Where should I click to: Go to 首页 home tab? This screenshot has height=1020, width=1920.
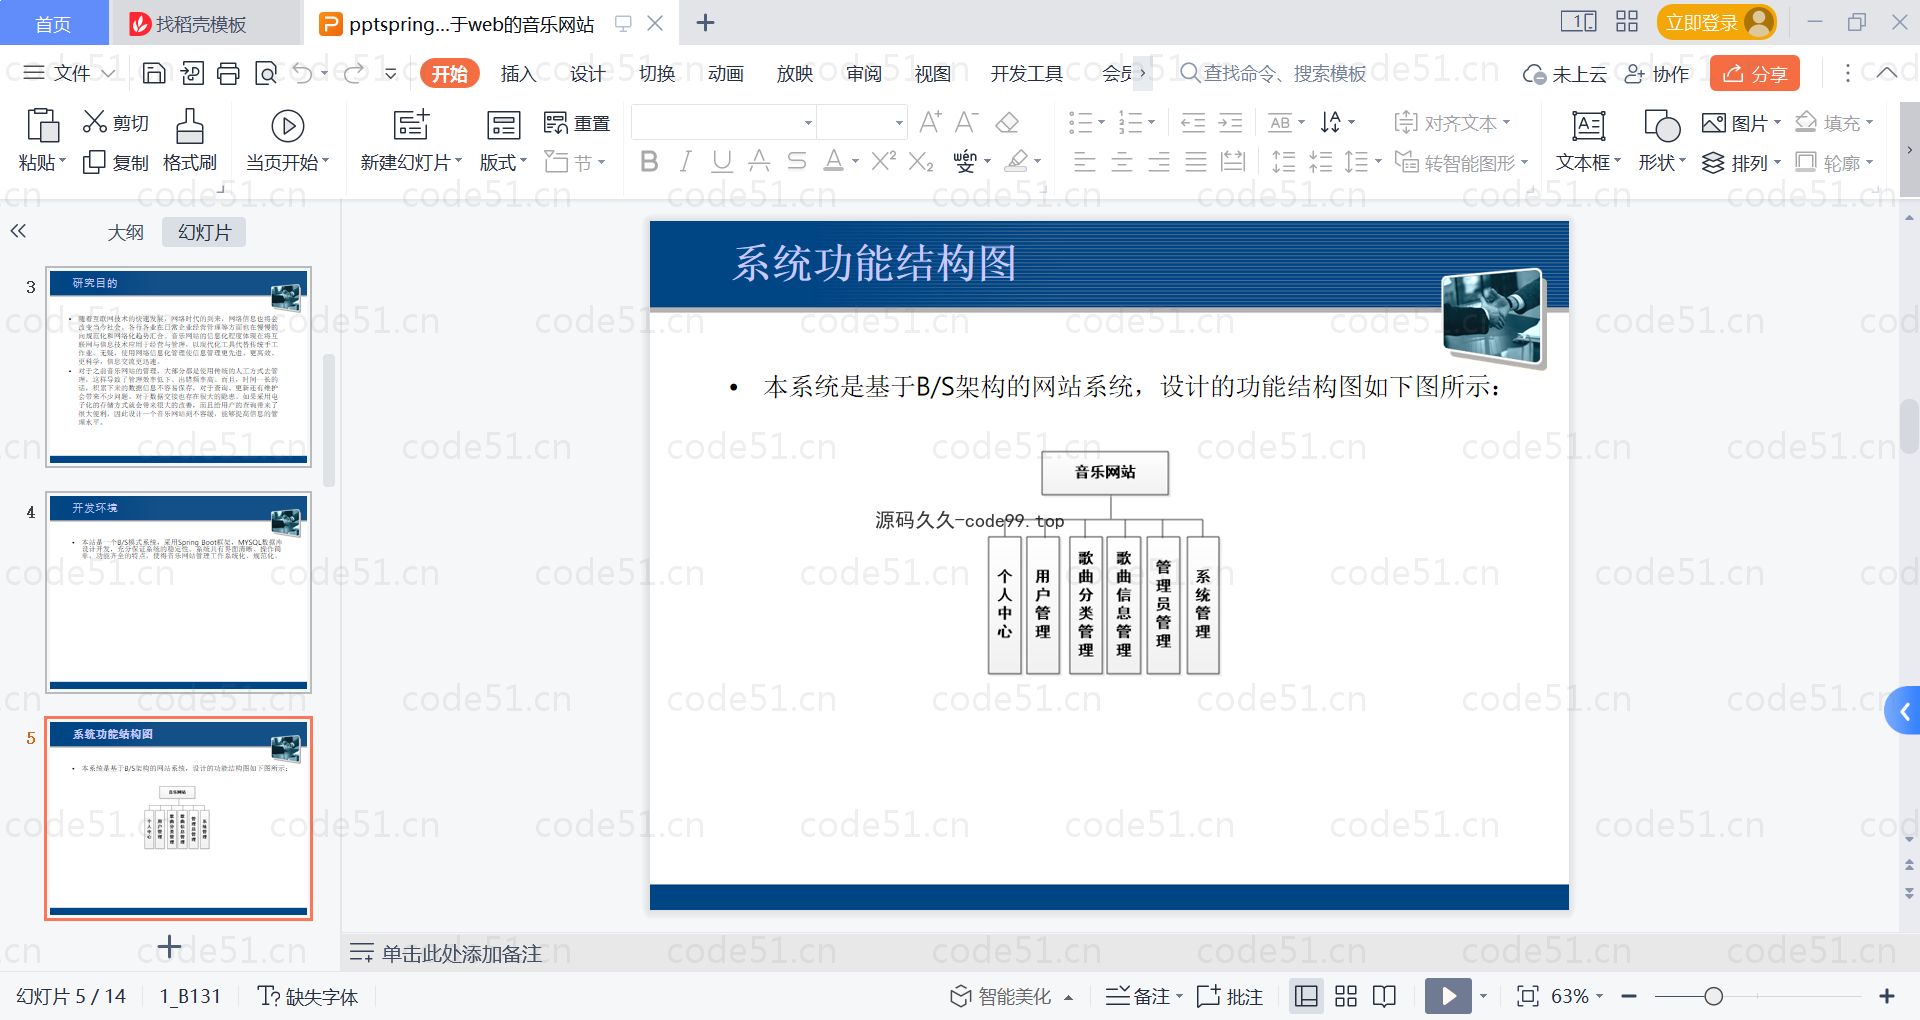click(53, 23)
